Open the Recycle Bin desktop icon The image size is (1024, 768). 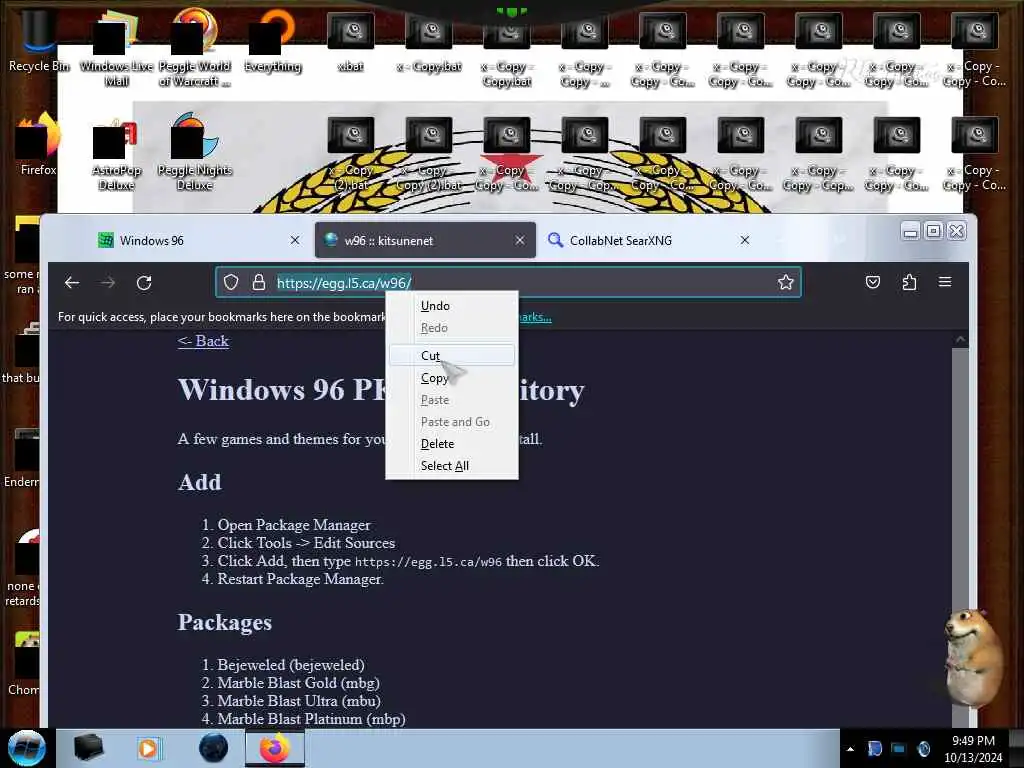38,40
